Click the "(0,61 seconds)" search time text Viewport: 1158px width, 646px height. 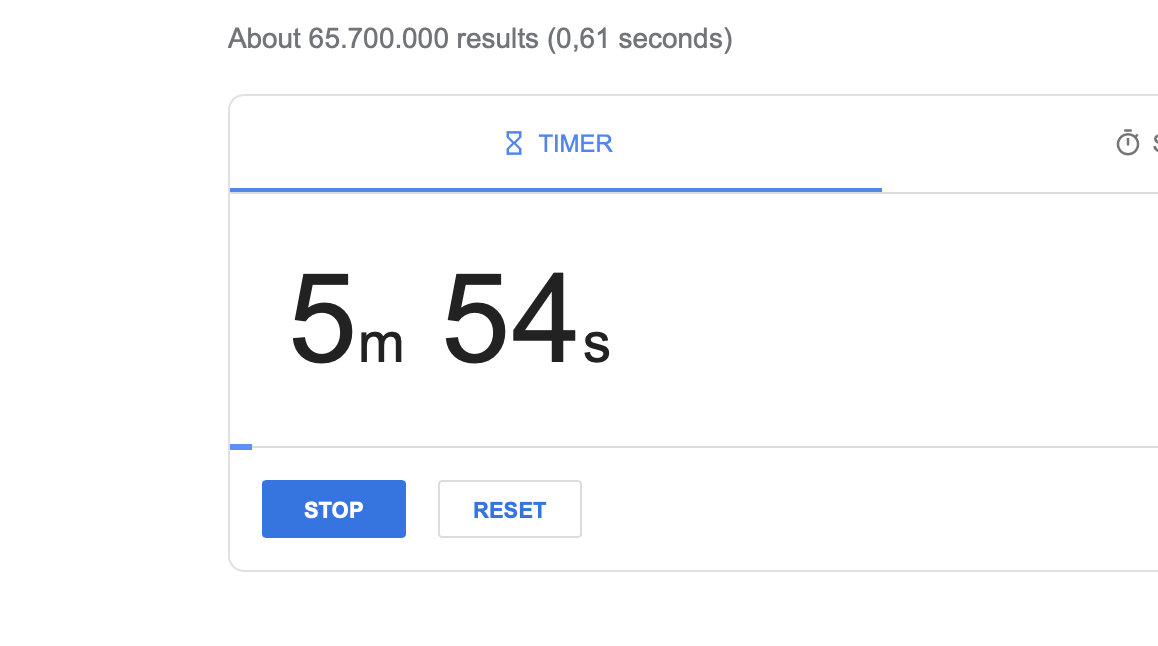640,39
